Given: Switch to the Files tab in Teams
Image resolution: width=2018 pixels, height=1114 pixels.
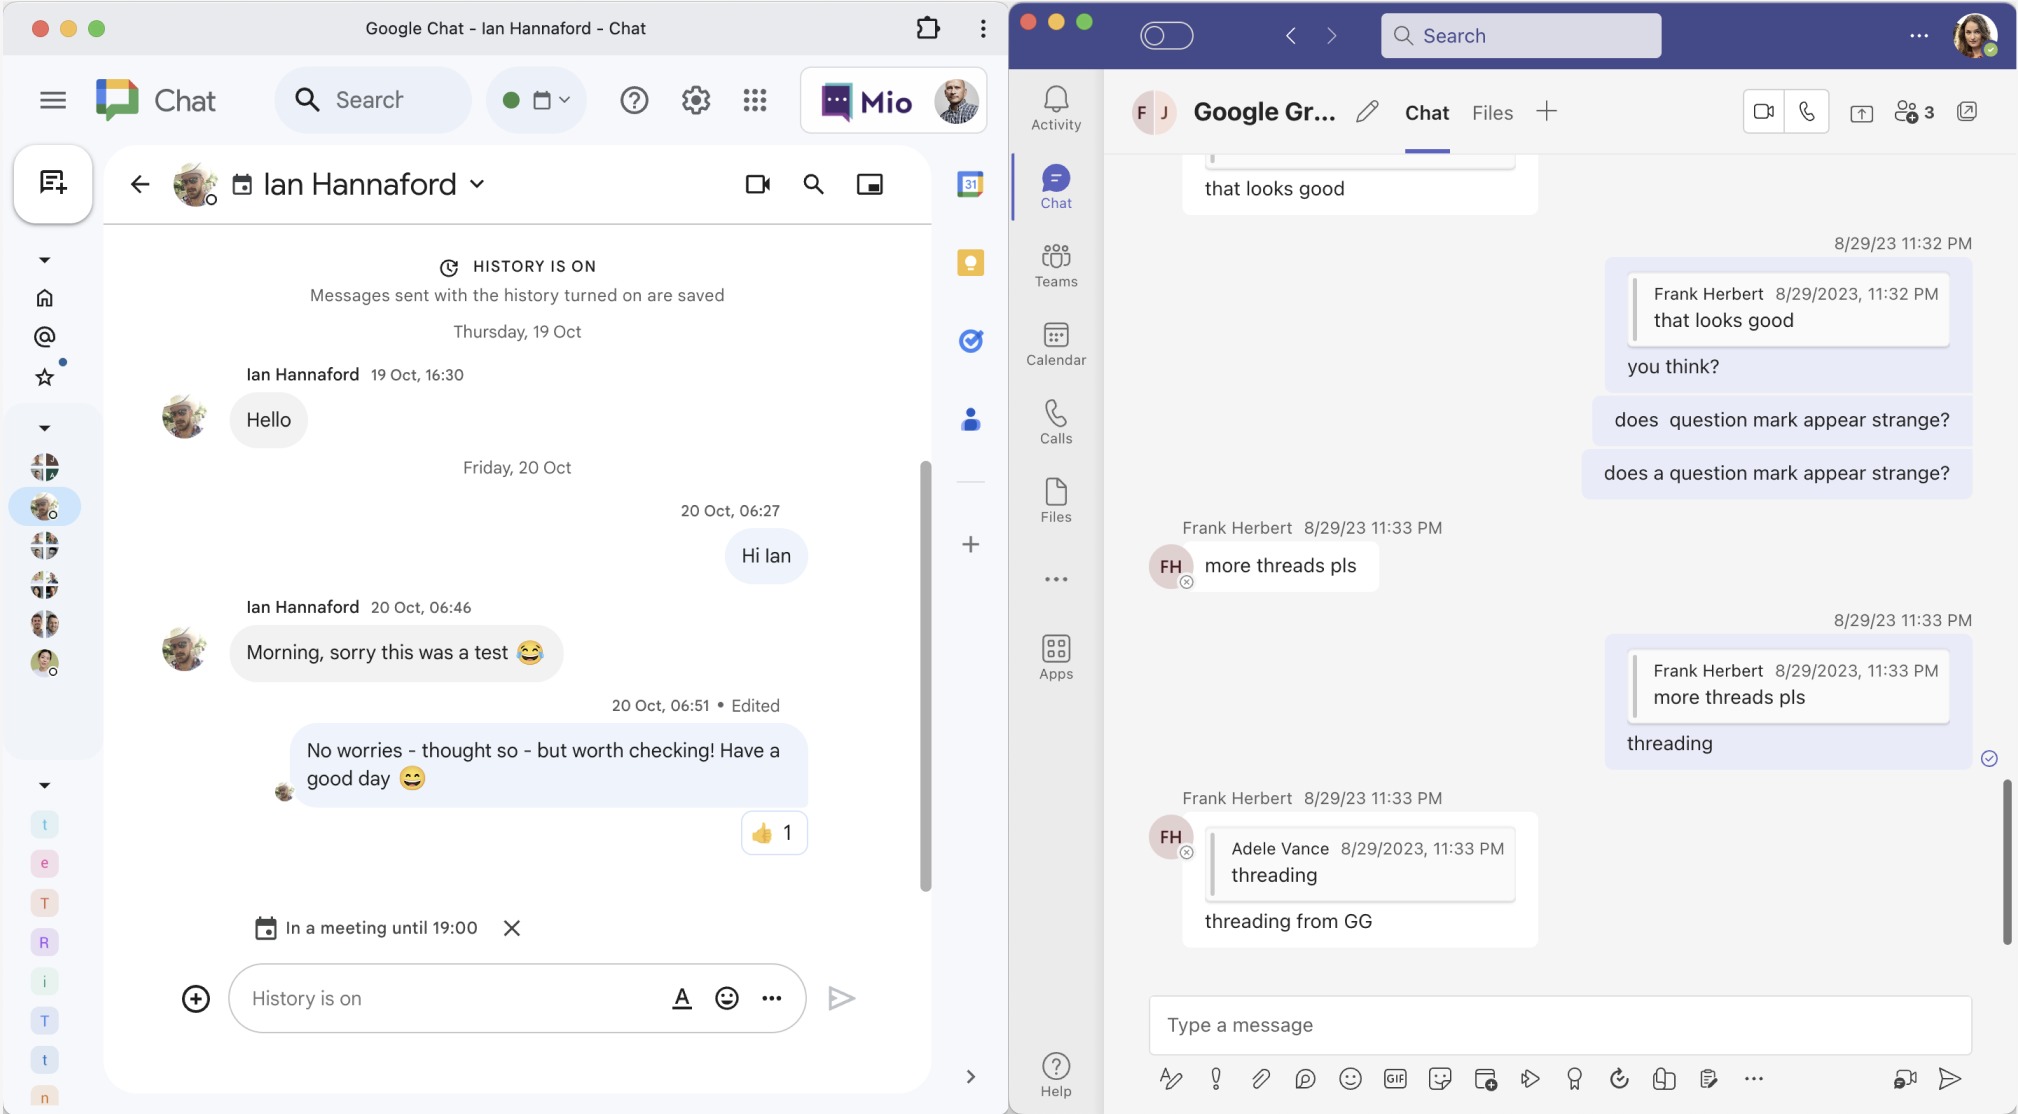Looking at the screenshot, I should 1491,112.
